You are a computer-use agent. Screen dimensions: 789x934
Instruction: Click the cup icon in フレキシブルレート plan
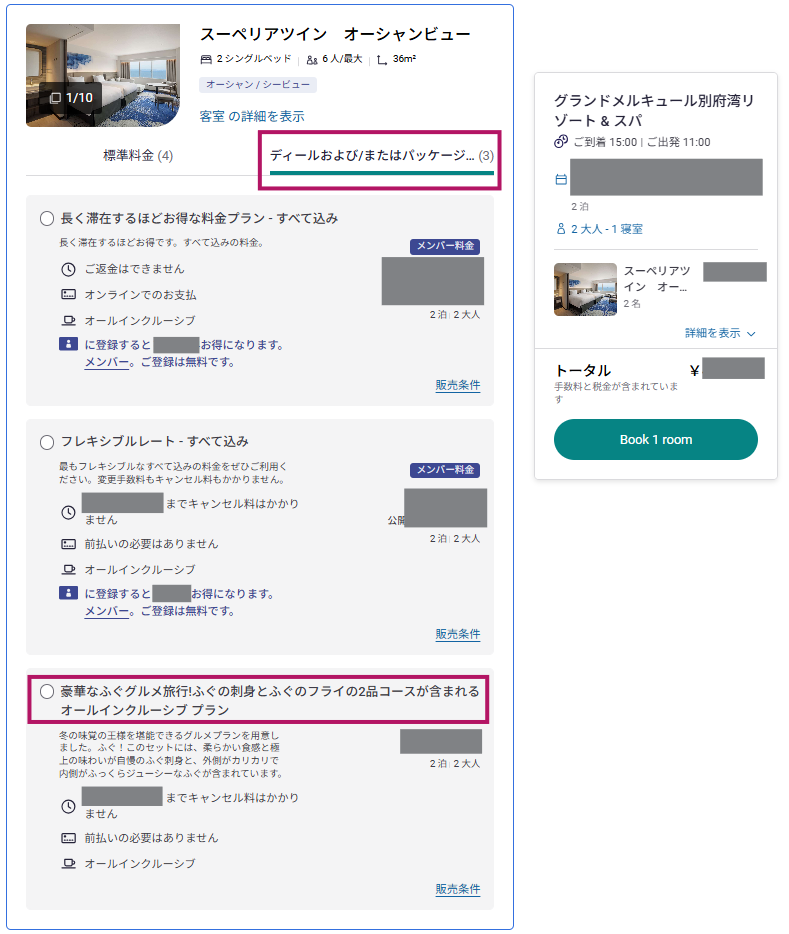[x=68, y=570]
